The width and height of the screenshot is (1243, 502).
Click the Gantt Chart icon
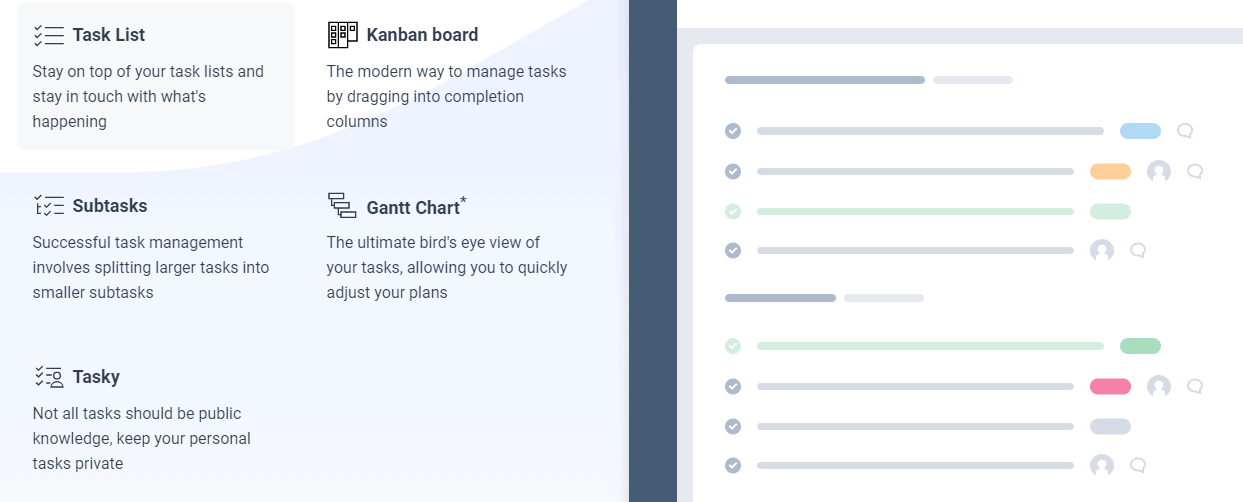click(342, 206)
